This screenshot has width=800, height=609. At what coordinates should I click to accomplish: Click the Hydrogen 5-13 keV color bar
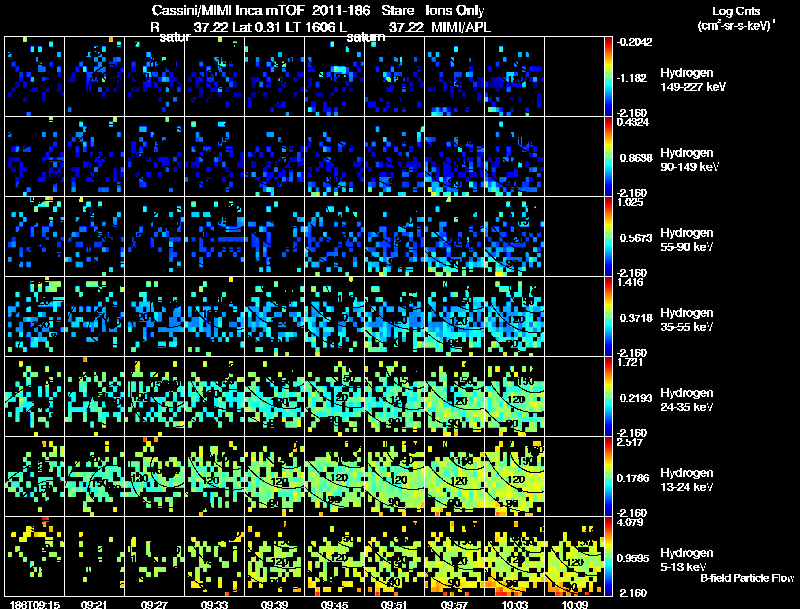(x=608, y=556)
